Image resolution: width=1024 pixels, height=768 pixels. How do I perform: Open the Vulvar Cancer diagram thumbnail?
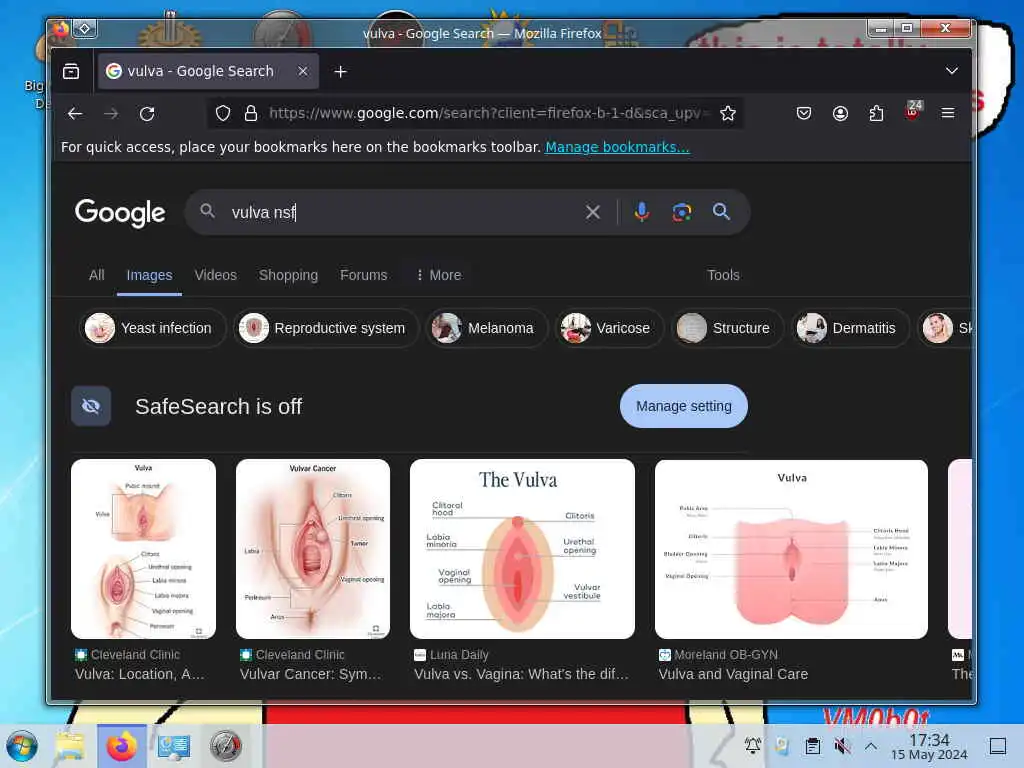point(313,549)
